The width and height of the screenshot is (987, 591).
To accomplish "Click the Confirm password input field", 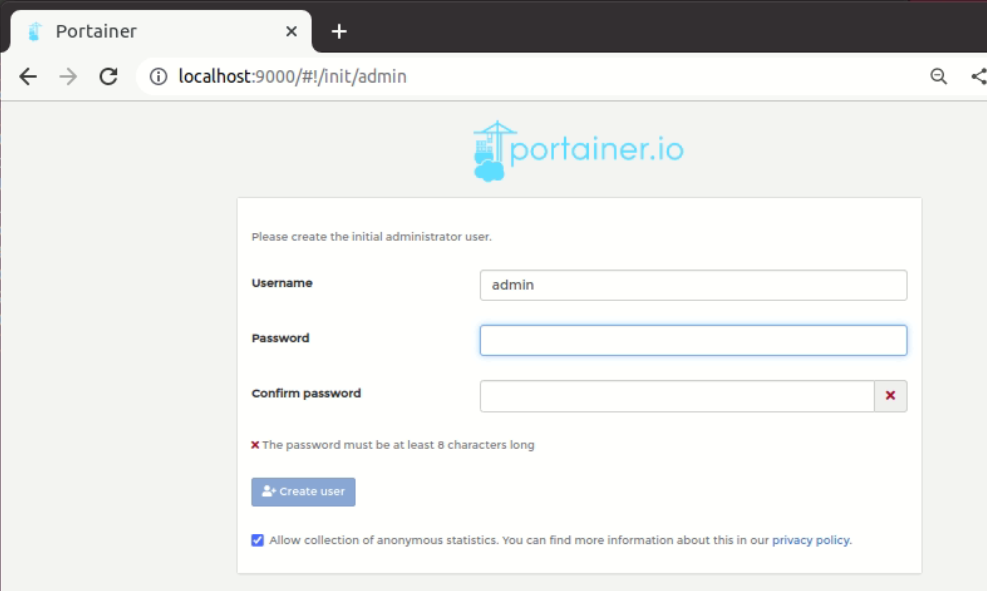I will coord(676,396).
